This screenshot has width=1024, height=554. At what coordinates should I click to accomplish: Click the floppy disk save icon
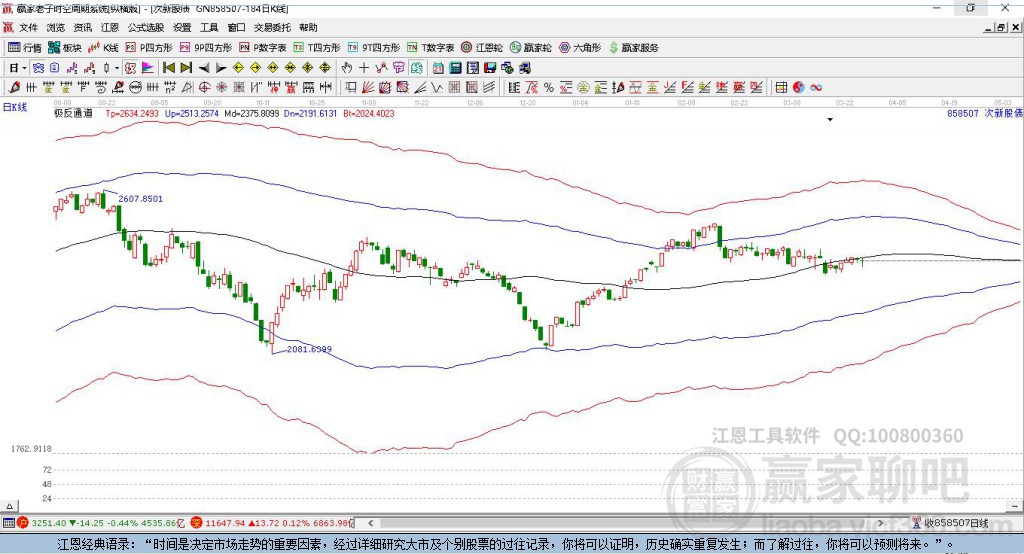[x=490, y=68]
